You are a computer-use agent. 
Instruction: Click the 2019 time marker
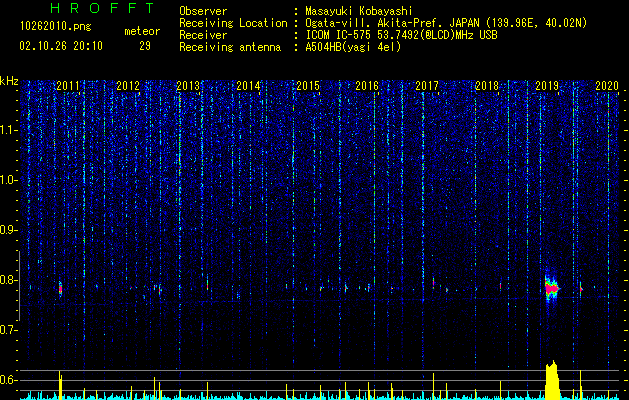(x=547, y=85)
